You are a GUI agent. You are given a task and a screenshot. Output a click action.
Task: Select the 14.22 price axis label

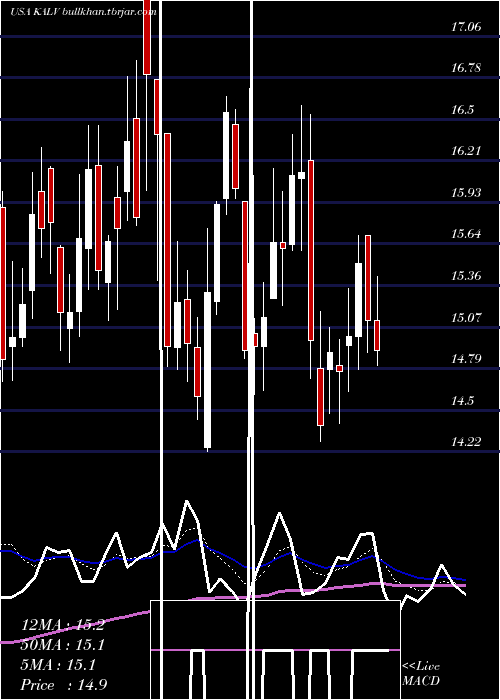click(x=466, y=442)
